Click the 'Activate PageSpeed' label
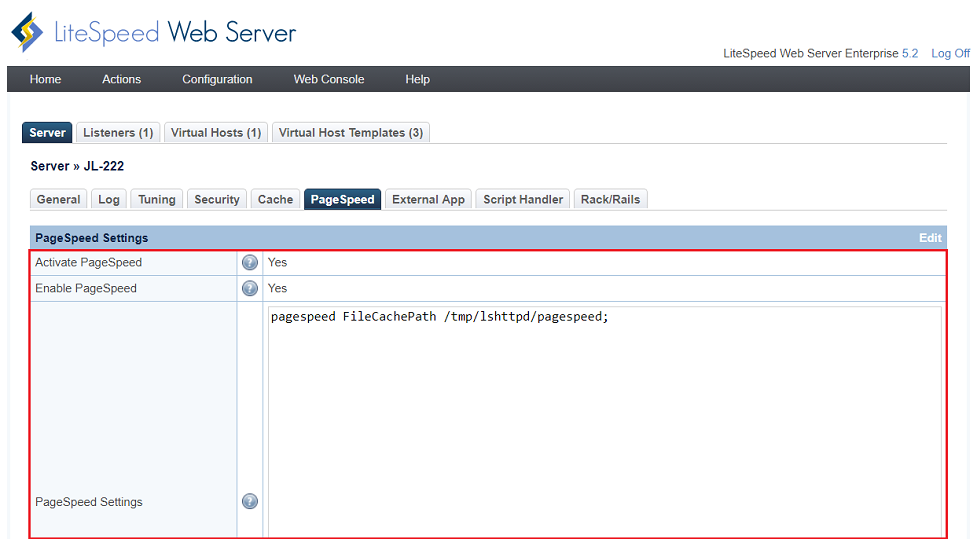This screenshot has width=977, height=539. (x=88, y=262)
